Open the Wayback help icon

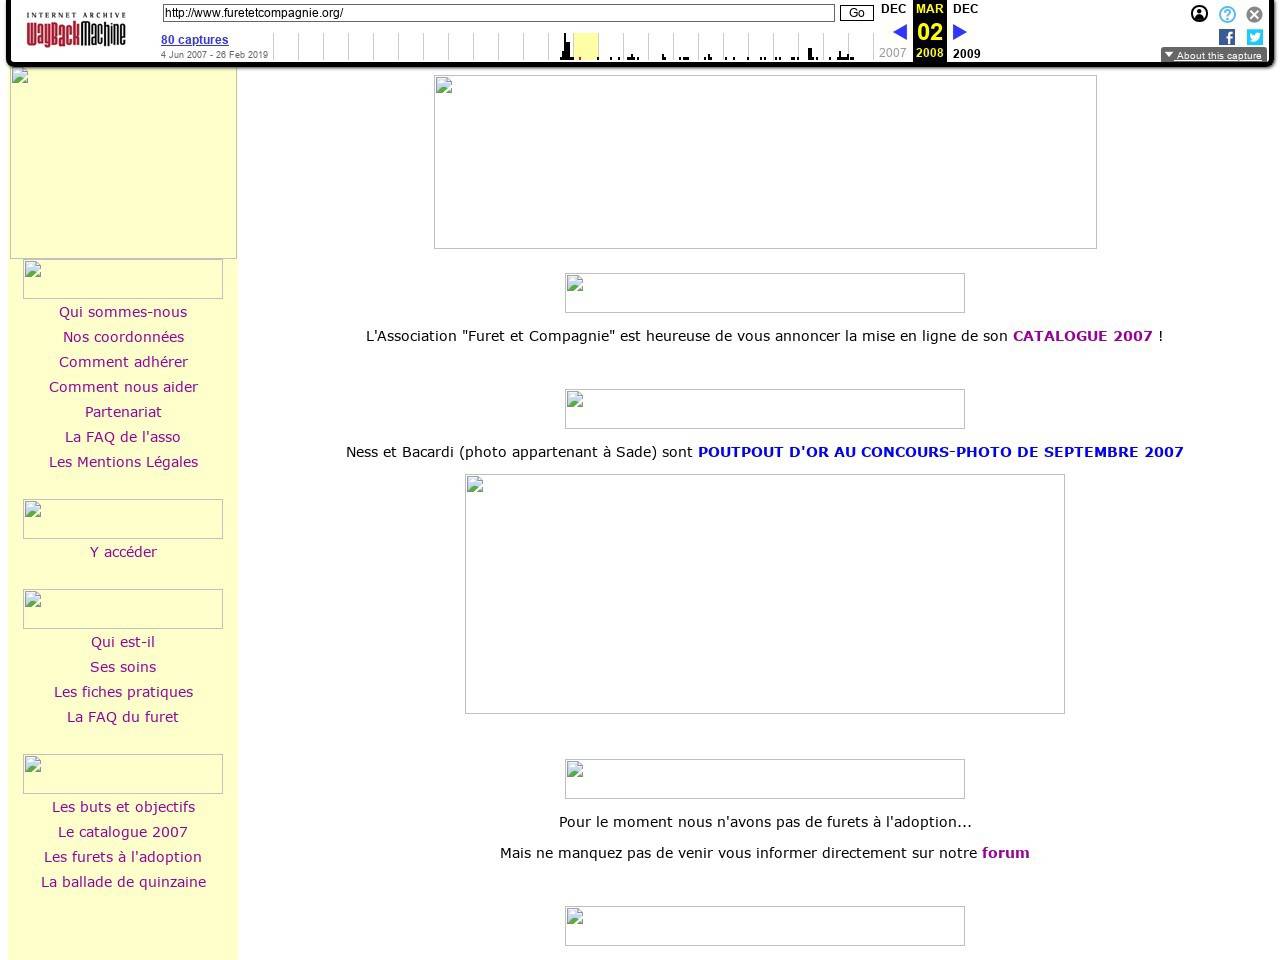(1227, 14)
